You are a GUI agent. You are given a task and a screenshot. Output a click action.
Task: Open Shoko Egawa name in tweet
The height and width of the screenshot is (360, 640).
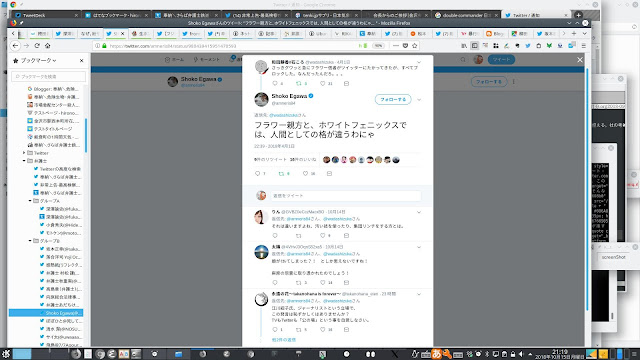[289, 96]
